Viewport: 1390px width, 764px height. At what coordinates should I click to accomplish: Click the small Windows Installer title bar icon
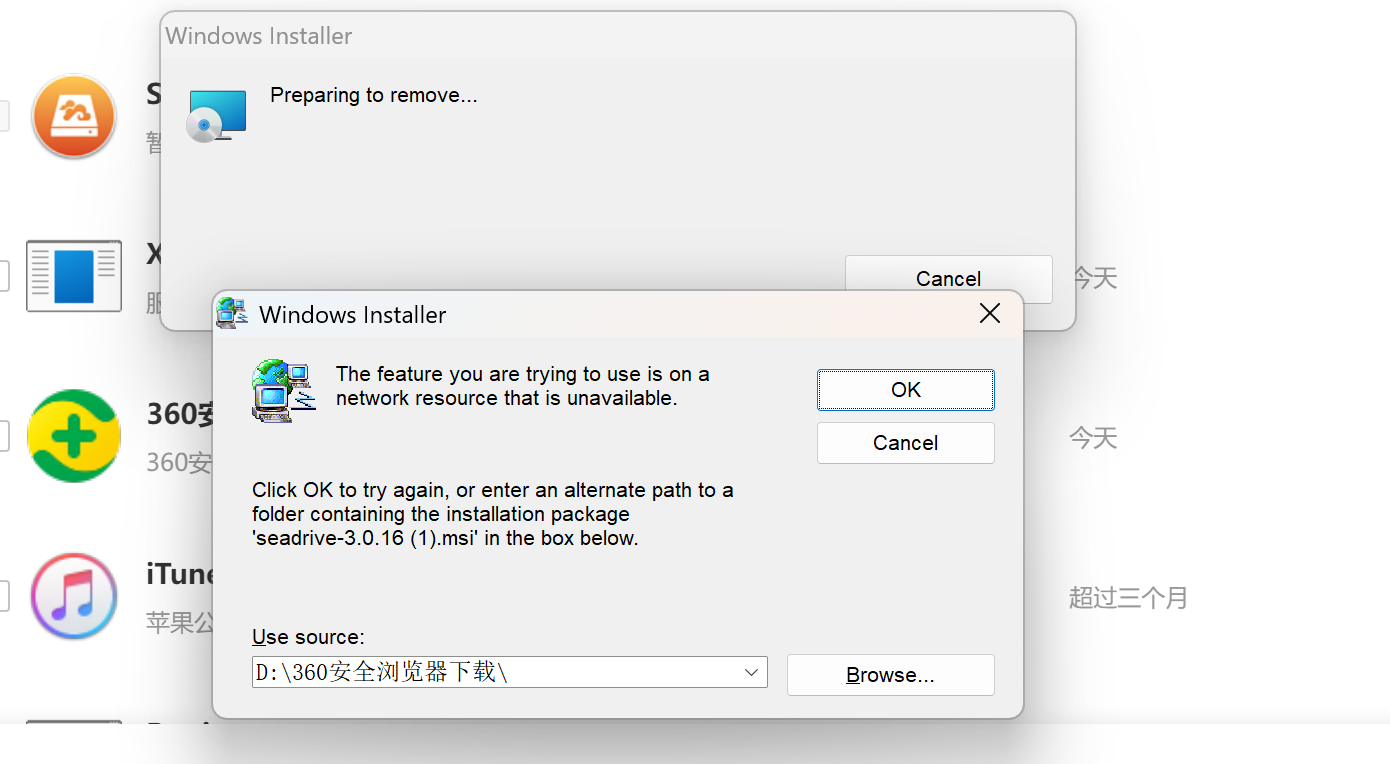pyautogui.click(x=232, y=314)
